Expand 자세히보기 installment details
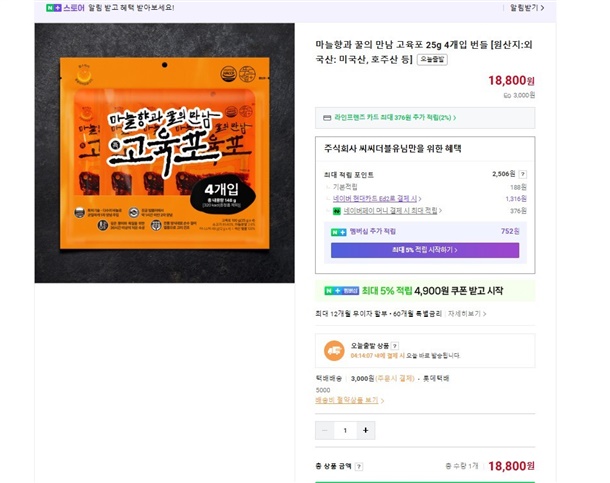Viewport: 610px width, 483px height. click(x=467, y=313)
